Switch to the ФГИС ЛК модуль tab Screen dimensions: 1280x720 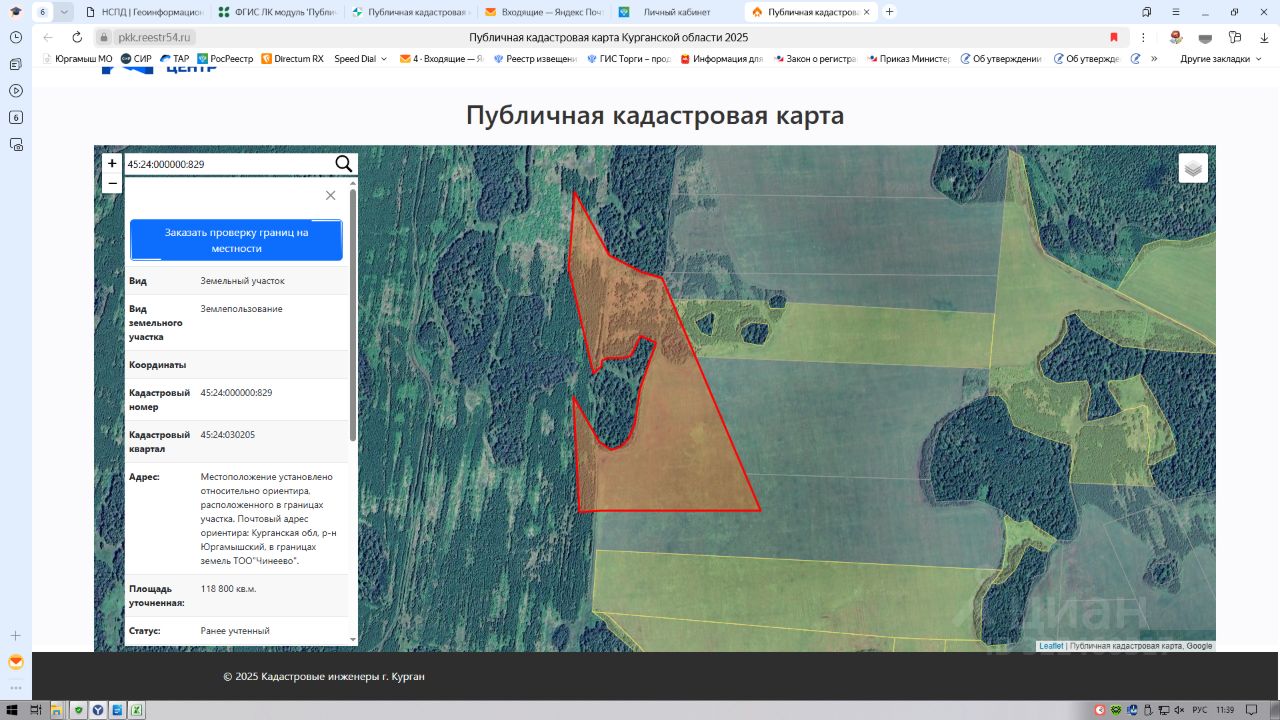pyautogui.click(x=280, y=12)
